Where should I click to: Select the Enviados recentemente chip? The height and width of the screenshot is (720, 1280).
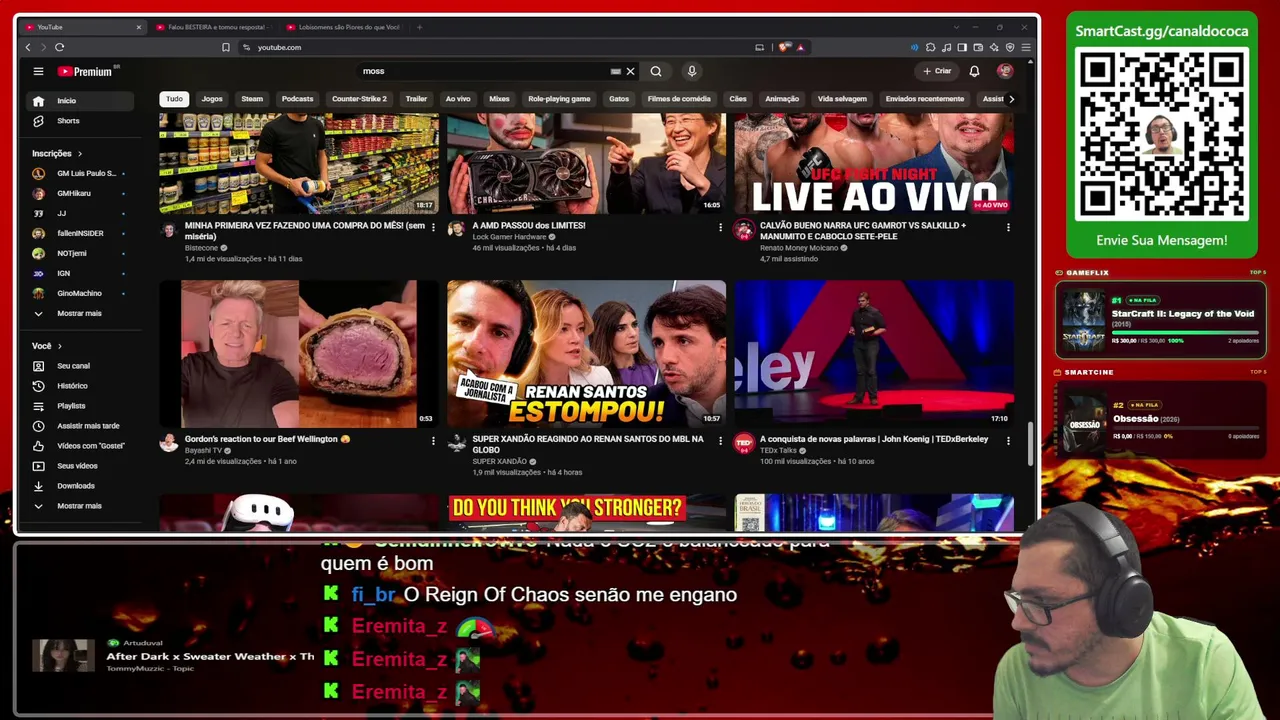pos(925,99)
